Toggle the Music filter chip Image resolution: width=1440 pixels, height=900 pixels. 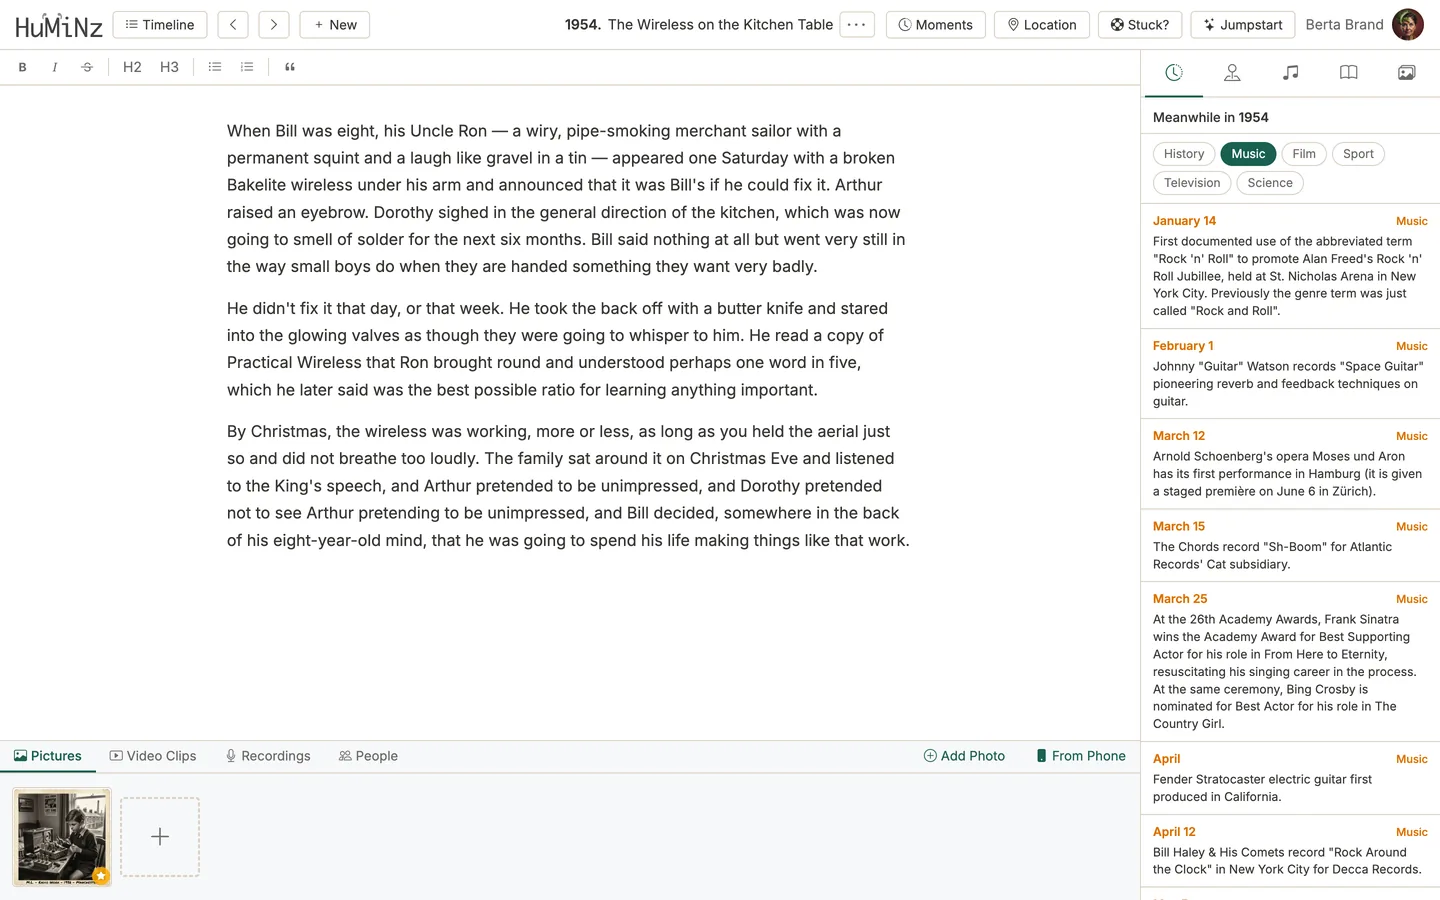click(x=1248, y=154)
